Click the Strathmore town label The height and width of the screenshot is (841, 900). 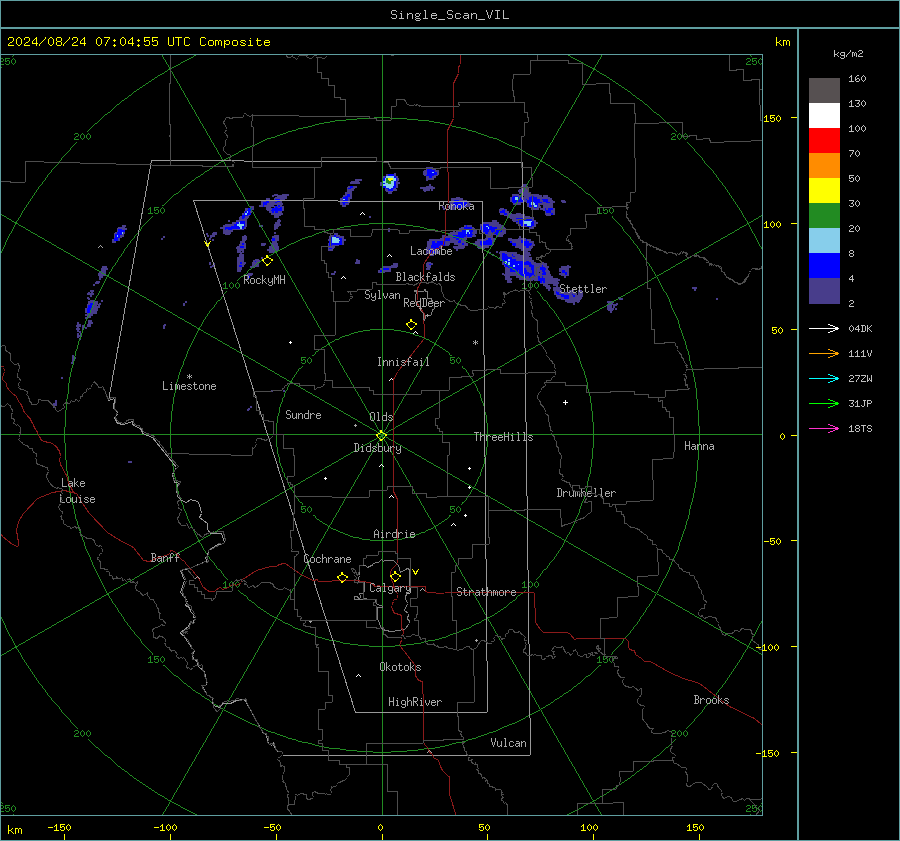point(486,592)
